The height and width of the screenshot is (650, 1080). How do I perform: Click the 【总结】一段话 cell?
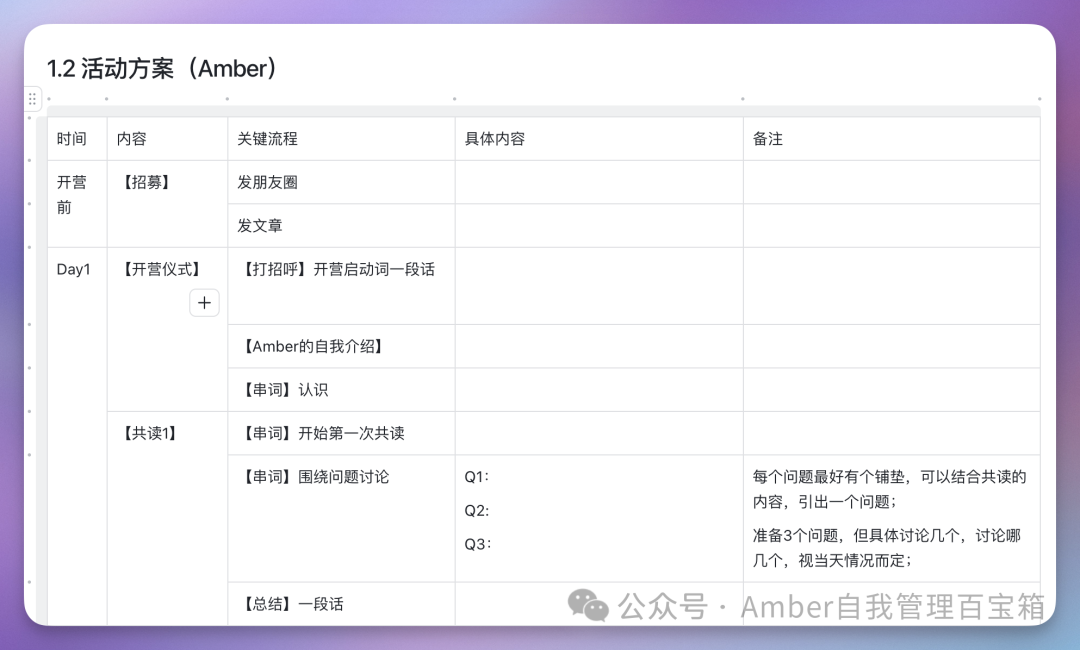click(x=341, y=604)
